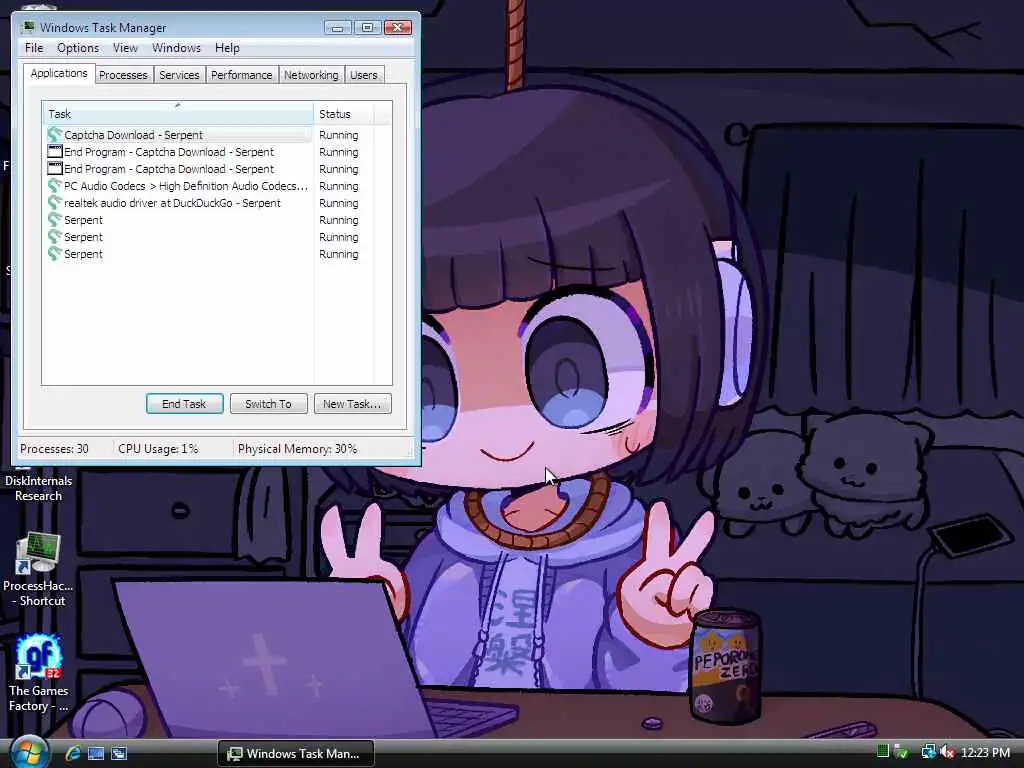Click the Task Manager title bar icon
Image resolution: width=1024 pixels, height=768 pixels.
[x=28, y=27]
